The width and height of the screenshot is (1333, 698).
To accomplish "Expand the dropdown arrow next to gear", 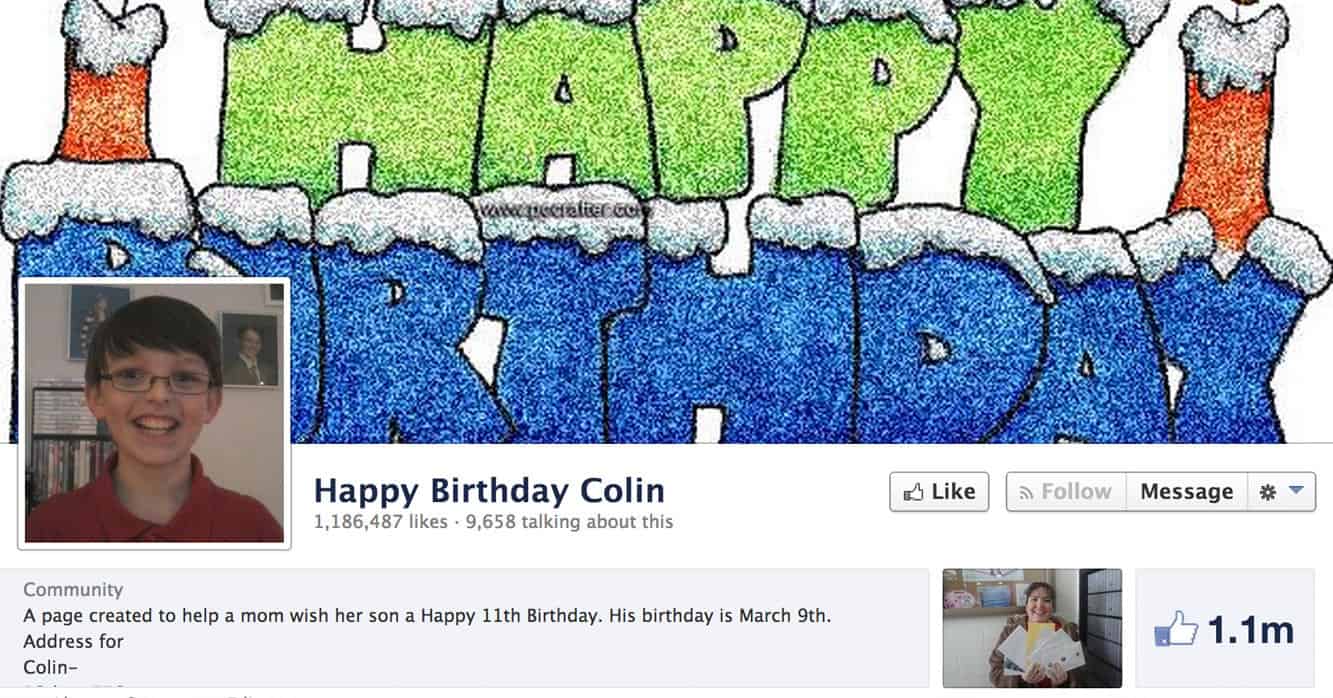I will click(1296, 491).
